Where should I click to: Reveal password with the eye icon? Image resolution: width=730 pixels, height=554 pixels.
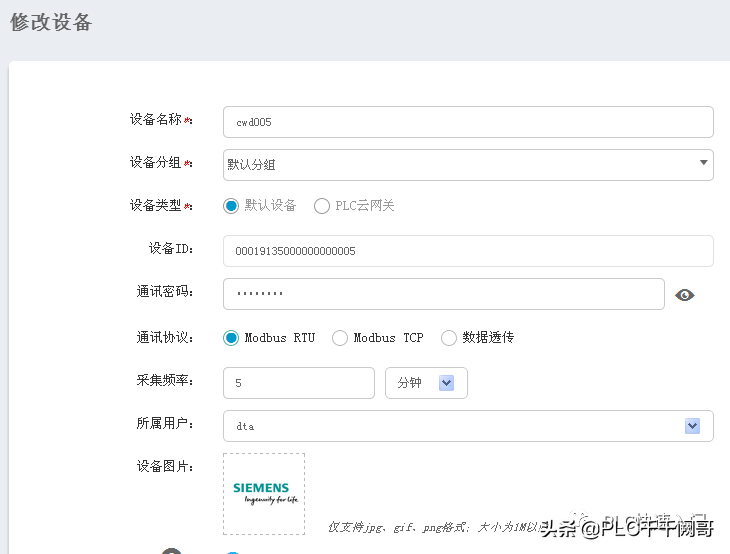(x=685, y=295)
